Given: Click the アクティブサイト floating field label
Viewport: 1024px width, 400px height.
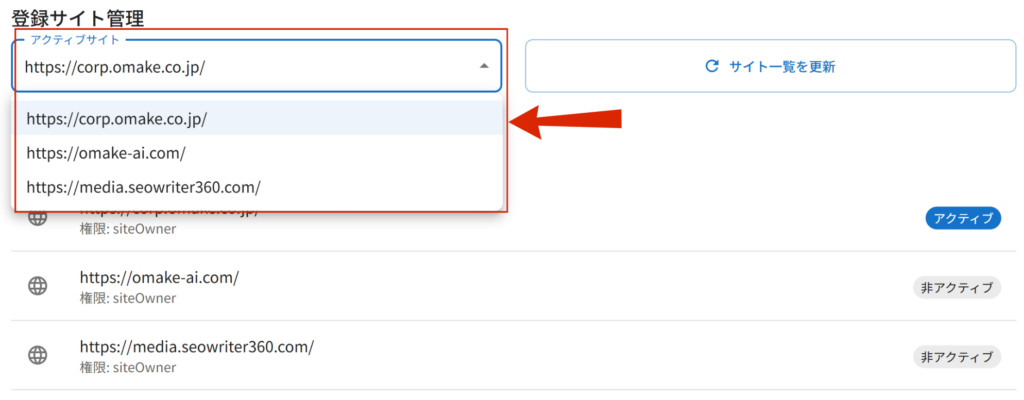Looking at the screenshot, I should click(x=75, y=40).
